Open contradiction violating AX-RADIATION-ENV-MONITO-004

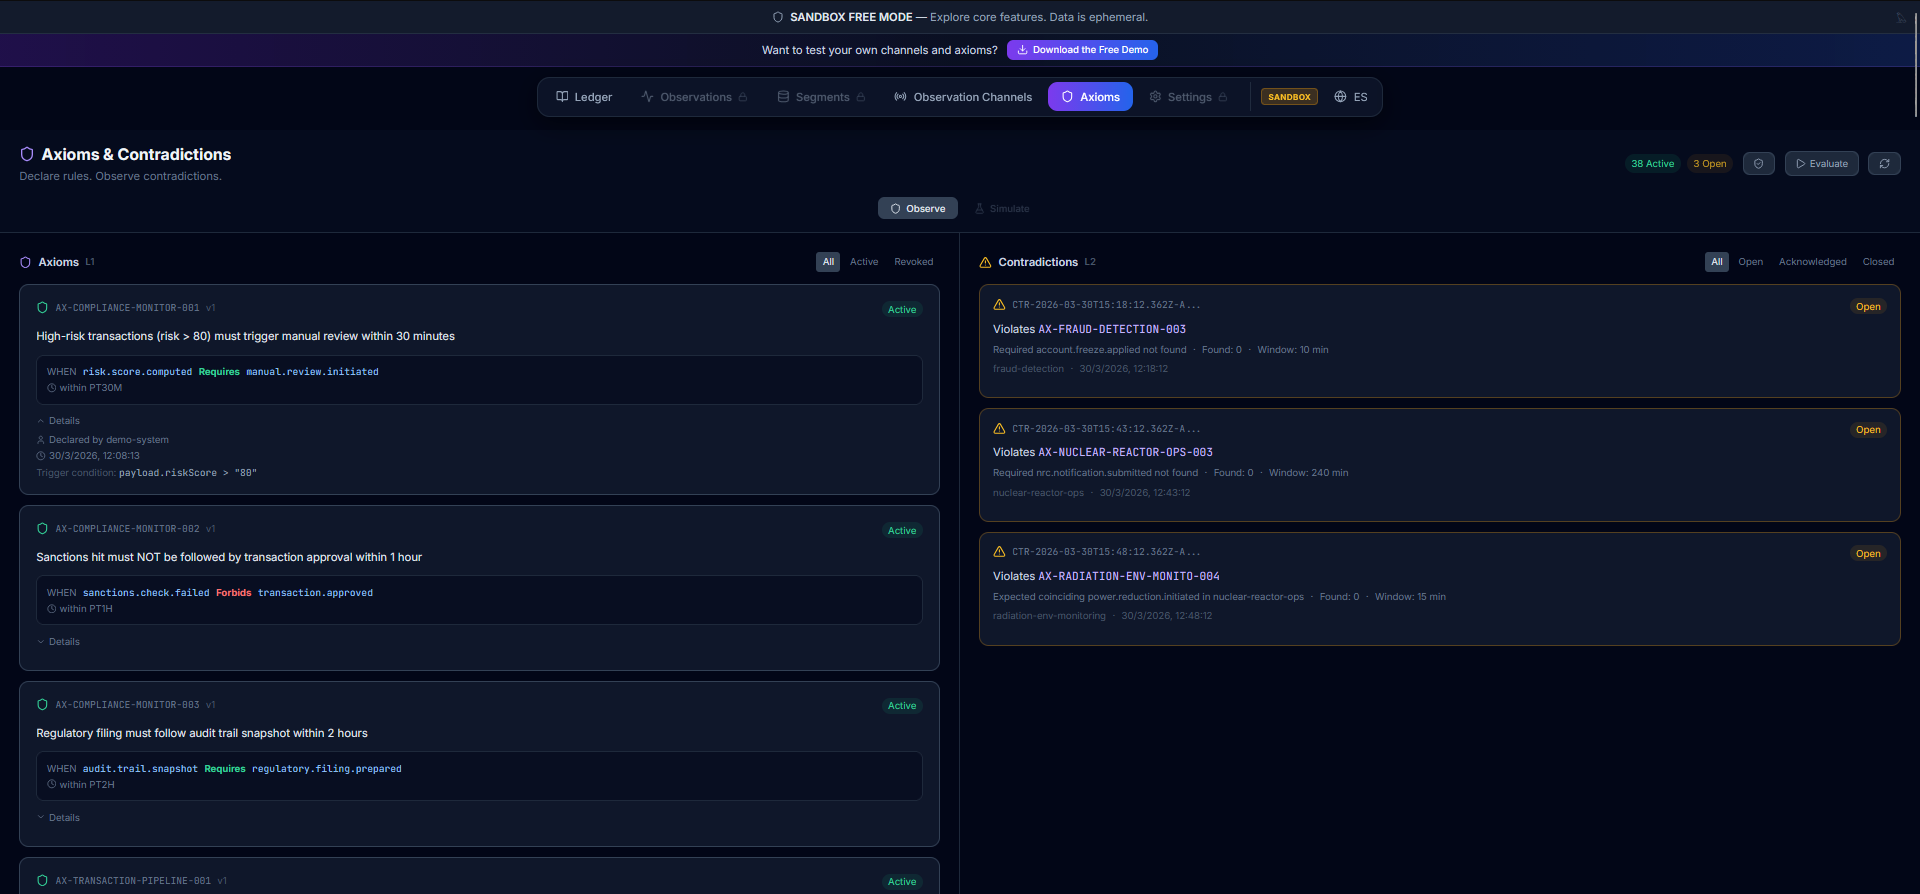[1439, 589]
